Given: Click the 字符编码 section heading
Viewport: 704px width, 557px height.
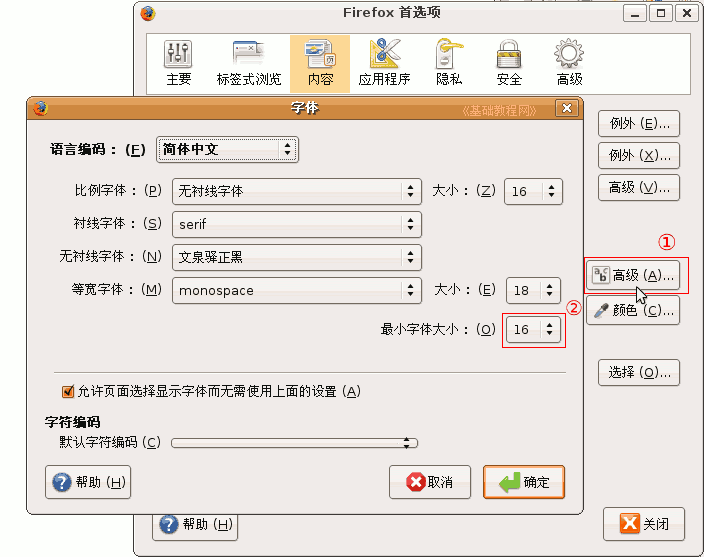Looking at the screenshot, I should coord(72,422).
